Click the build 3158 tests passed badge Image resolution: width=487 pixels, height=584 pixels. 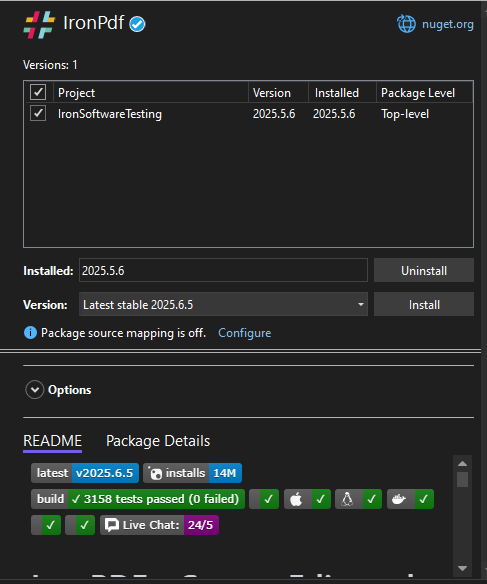tap(138, 499)
